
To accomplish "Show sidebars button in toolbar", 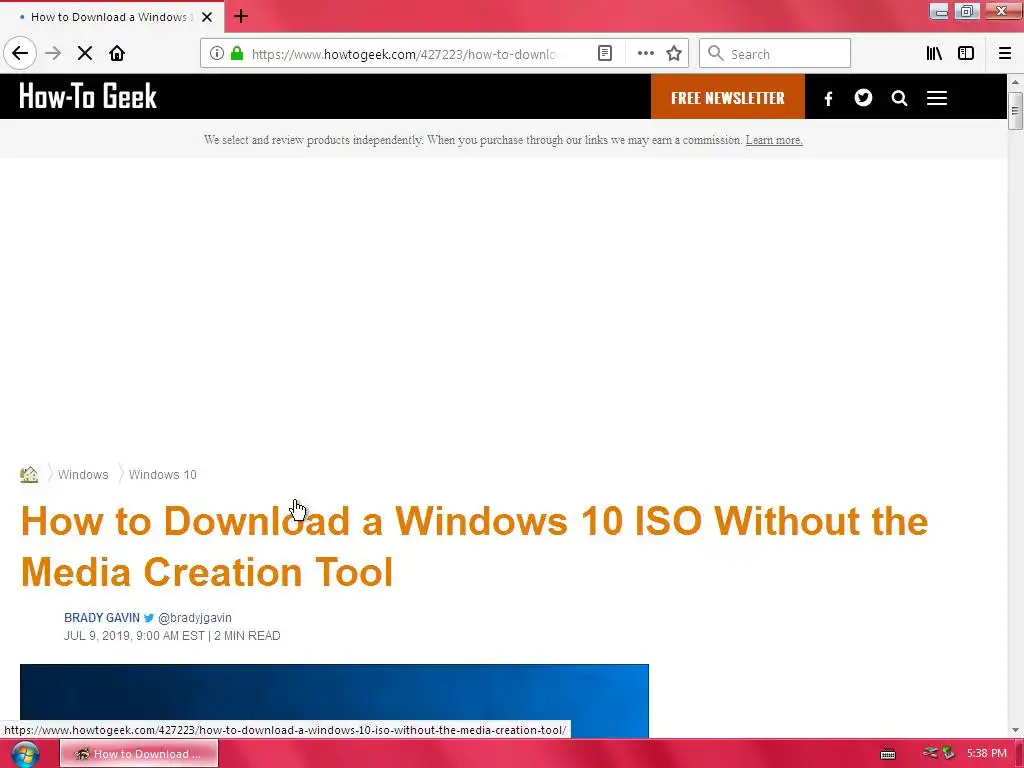I will point(966,54).
